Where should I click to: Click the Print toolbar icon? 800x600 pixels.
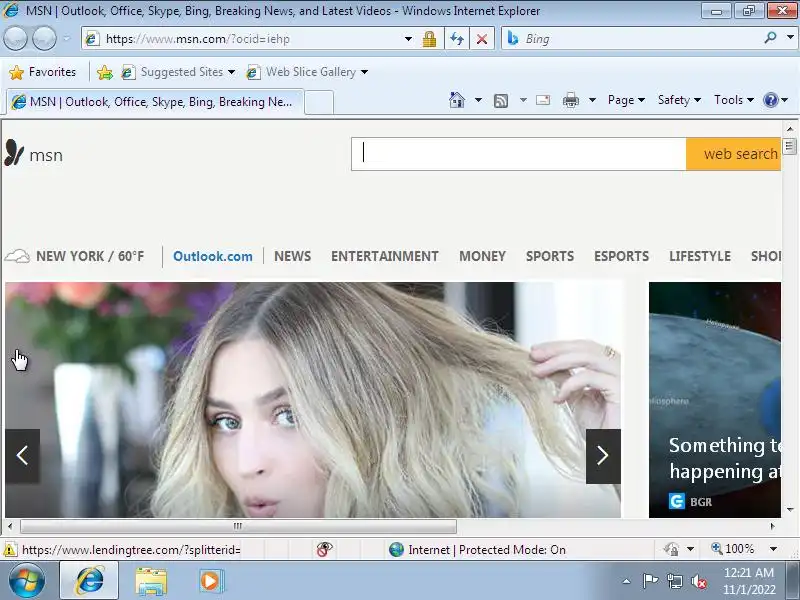point(571,100)
